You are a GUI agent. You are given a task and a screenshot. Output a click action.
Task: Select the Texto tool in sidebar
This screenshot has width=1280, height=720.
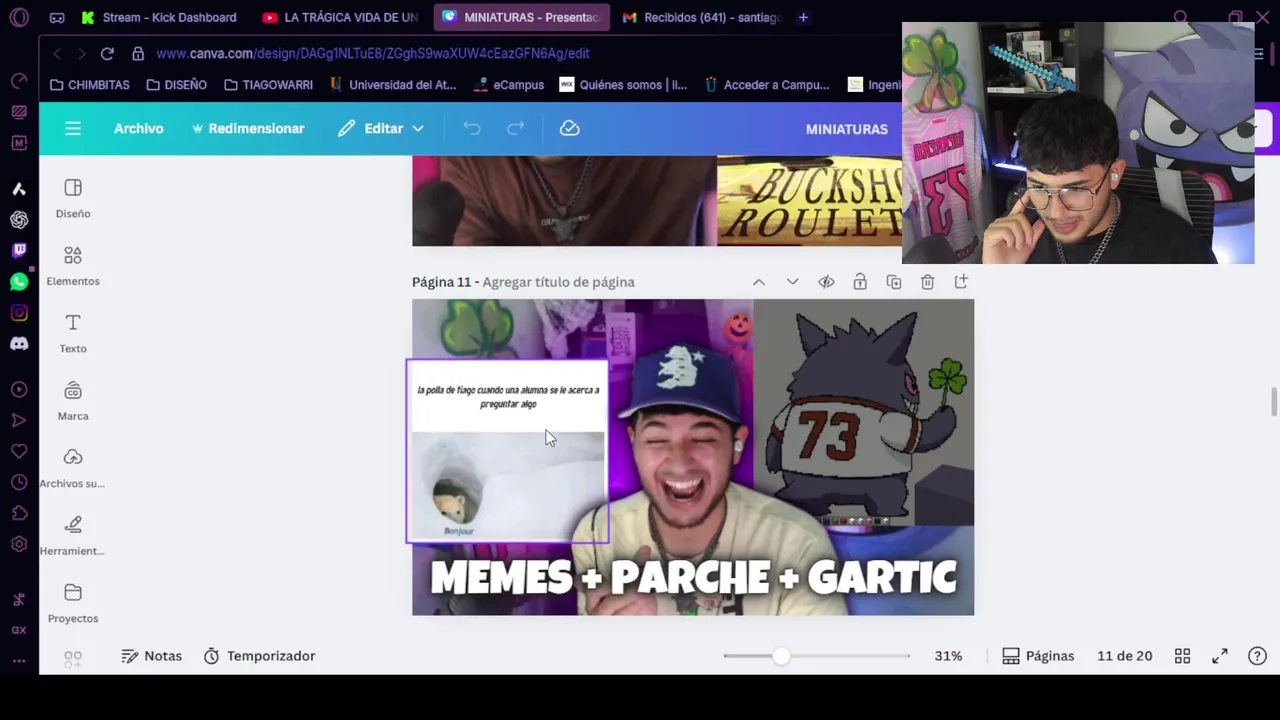pos(73,333)
